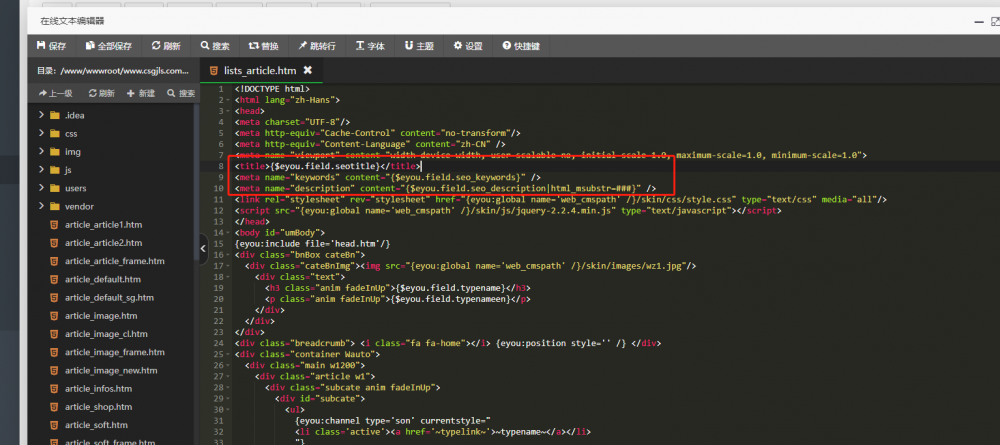Open the 字体 font settings
This screenshot has width=1000, height=445.
[370, 46]
